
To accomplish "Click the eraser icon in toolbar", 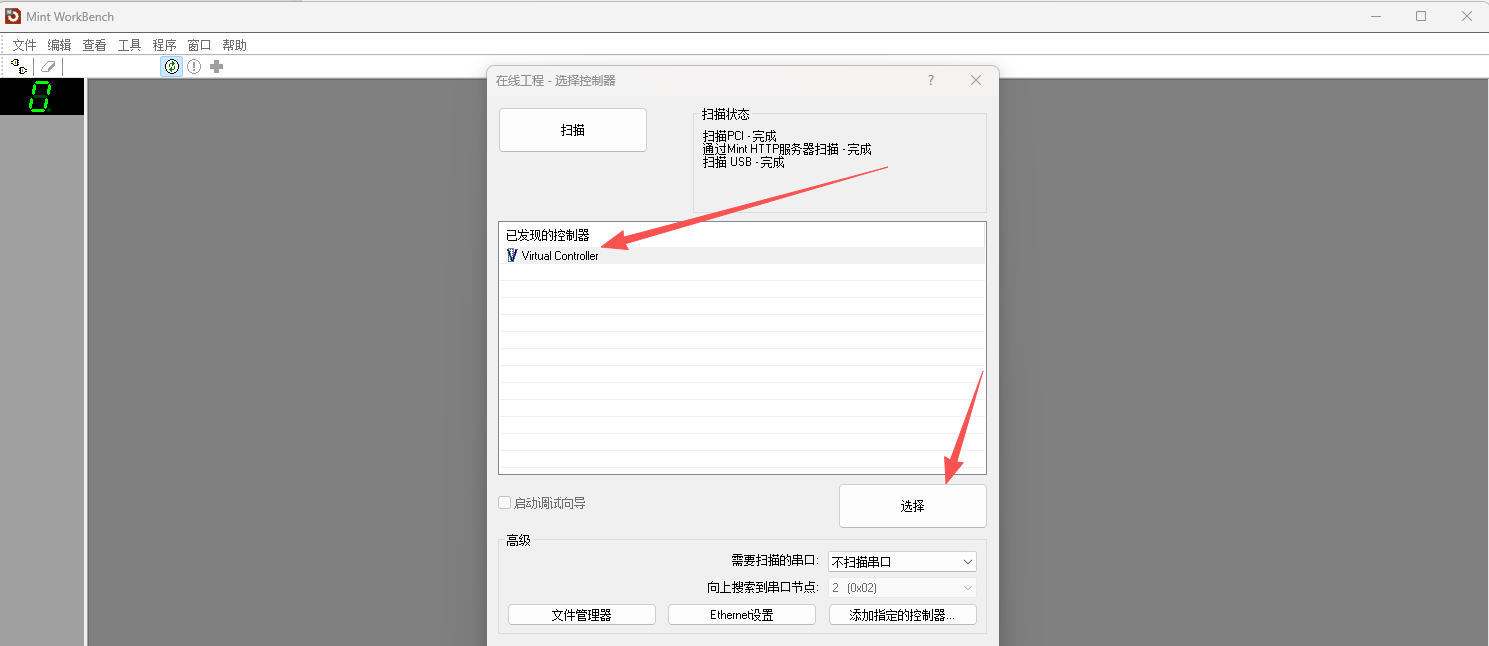I will (47, 66).
